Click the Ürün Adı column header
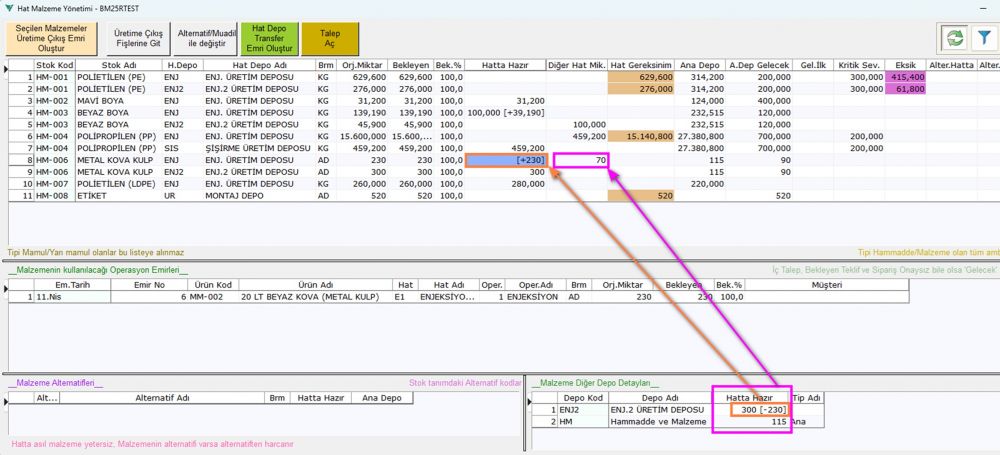The width and height of the screenshot is (1000, 455). click(x=316, y=285)
